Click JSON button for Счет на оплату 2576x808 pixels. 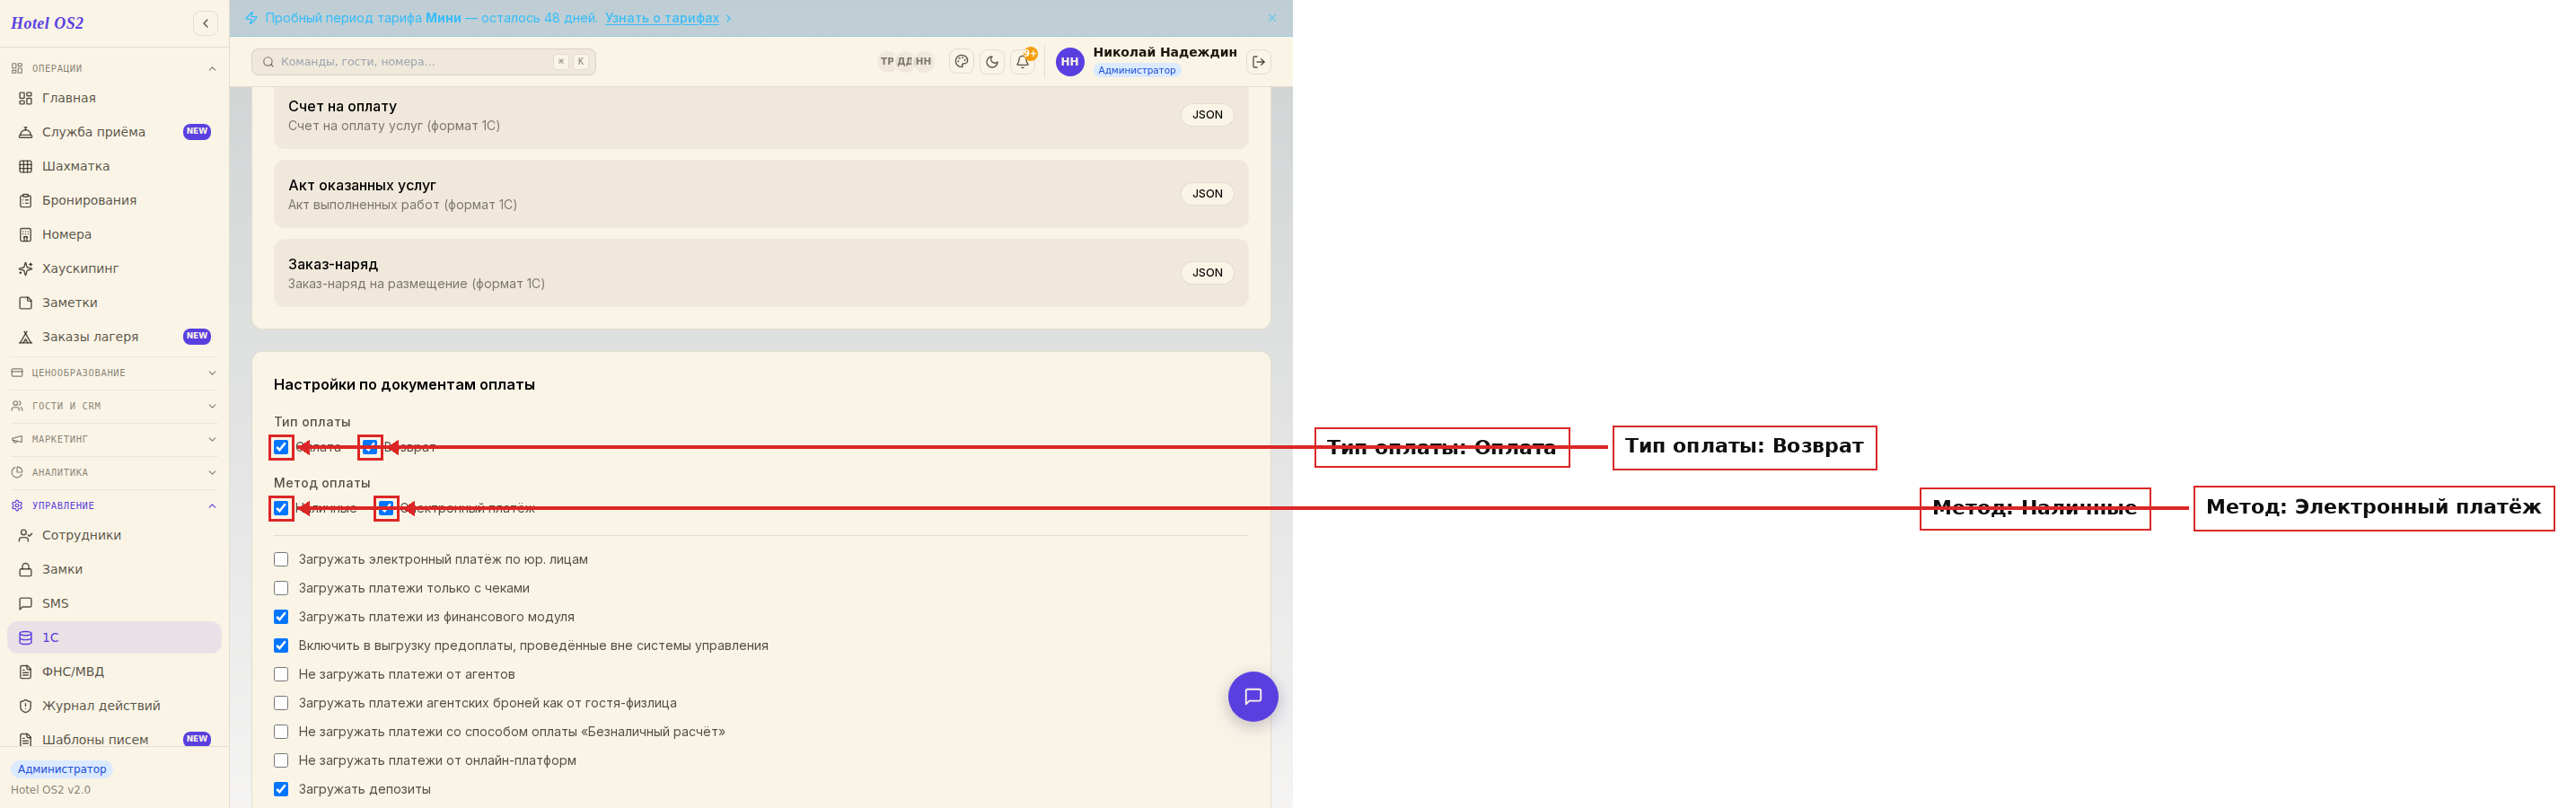tap(1207, 115)
